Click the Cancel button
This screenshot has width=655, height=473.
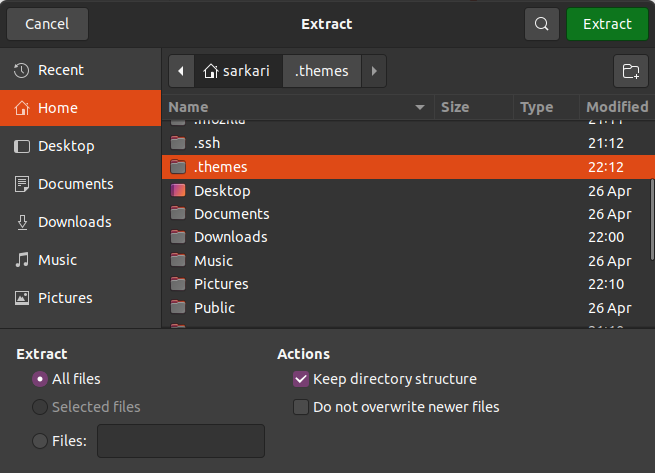tap(46, 24)
